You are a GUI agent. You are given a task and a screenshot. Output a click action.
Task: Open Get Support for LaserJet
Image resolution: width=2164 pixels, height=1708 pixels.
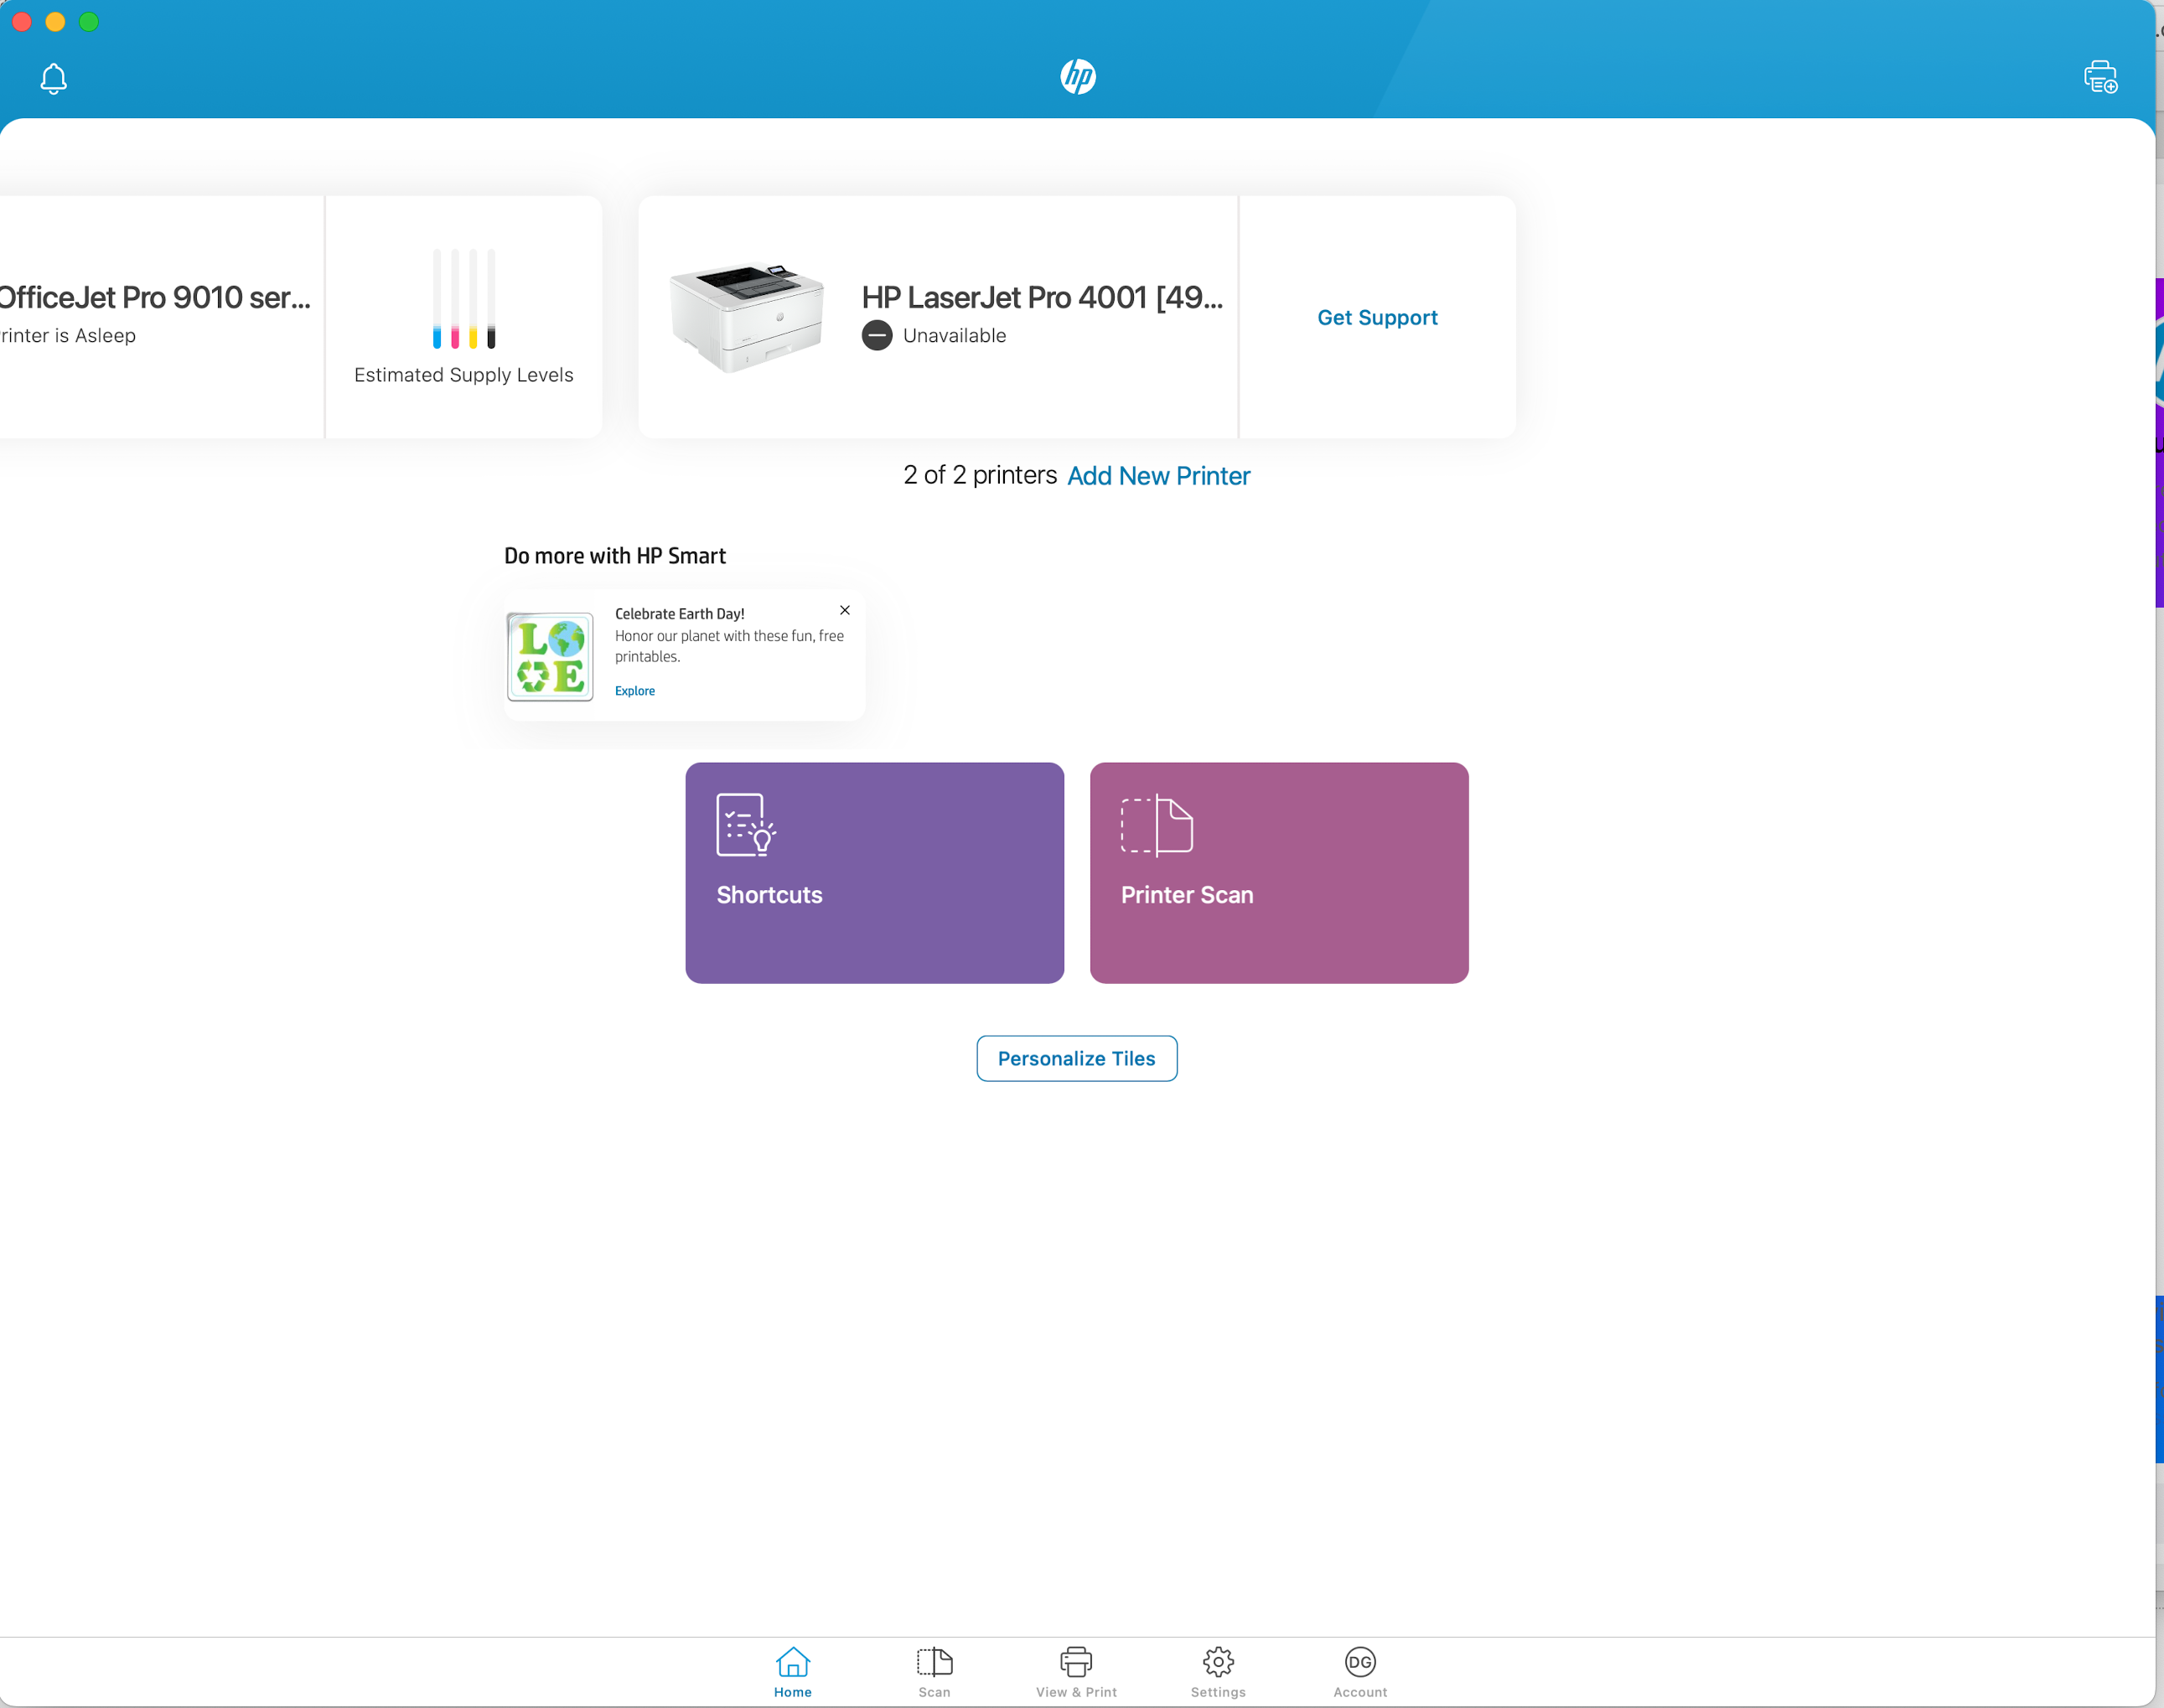tap(1377, 317)
